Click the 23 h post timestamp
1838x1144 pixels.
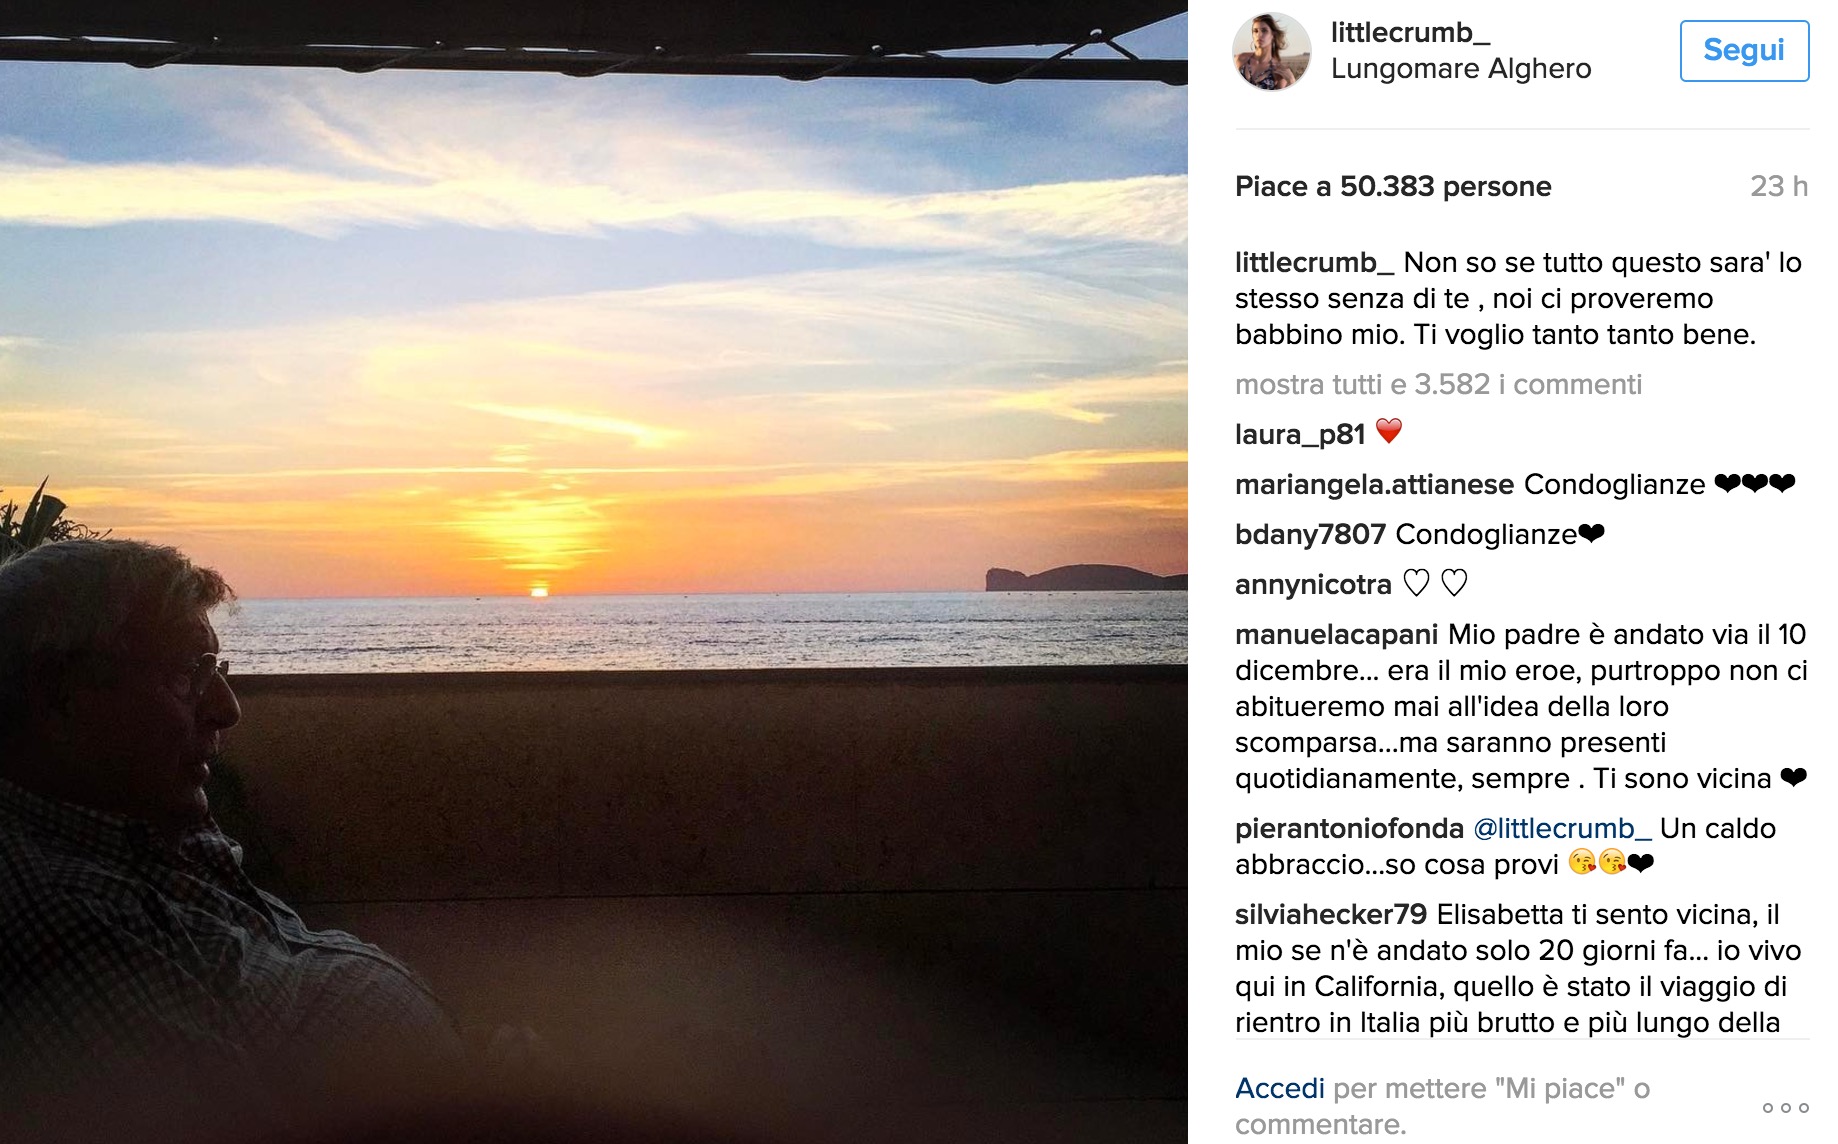coord(1778,186)
